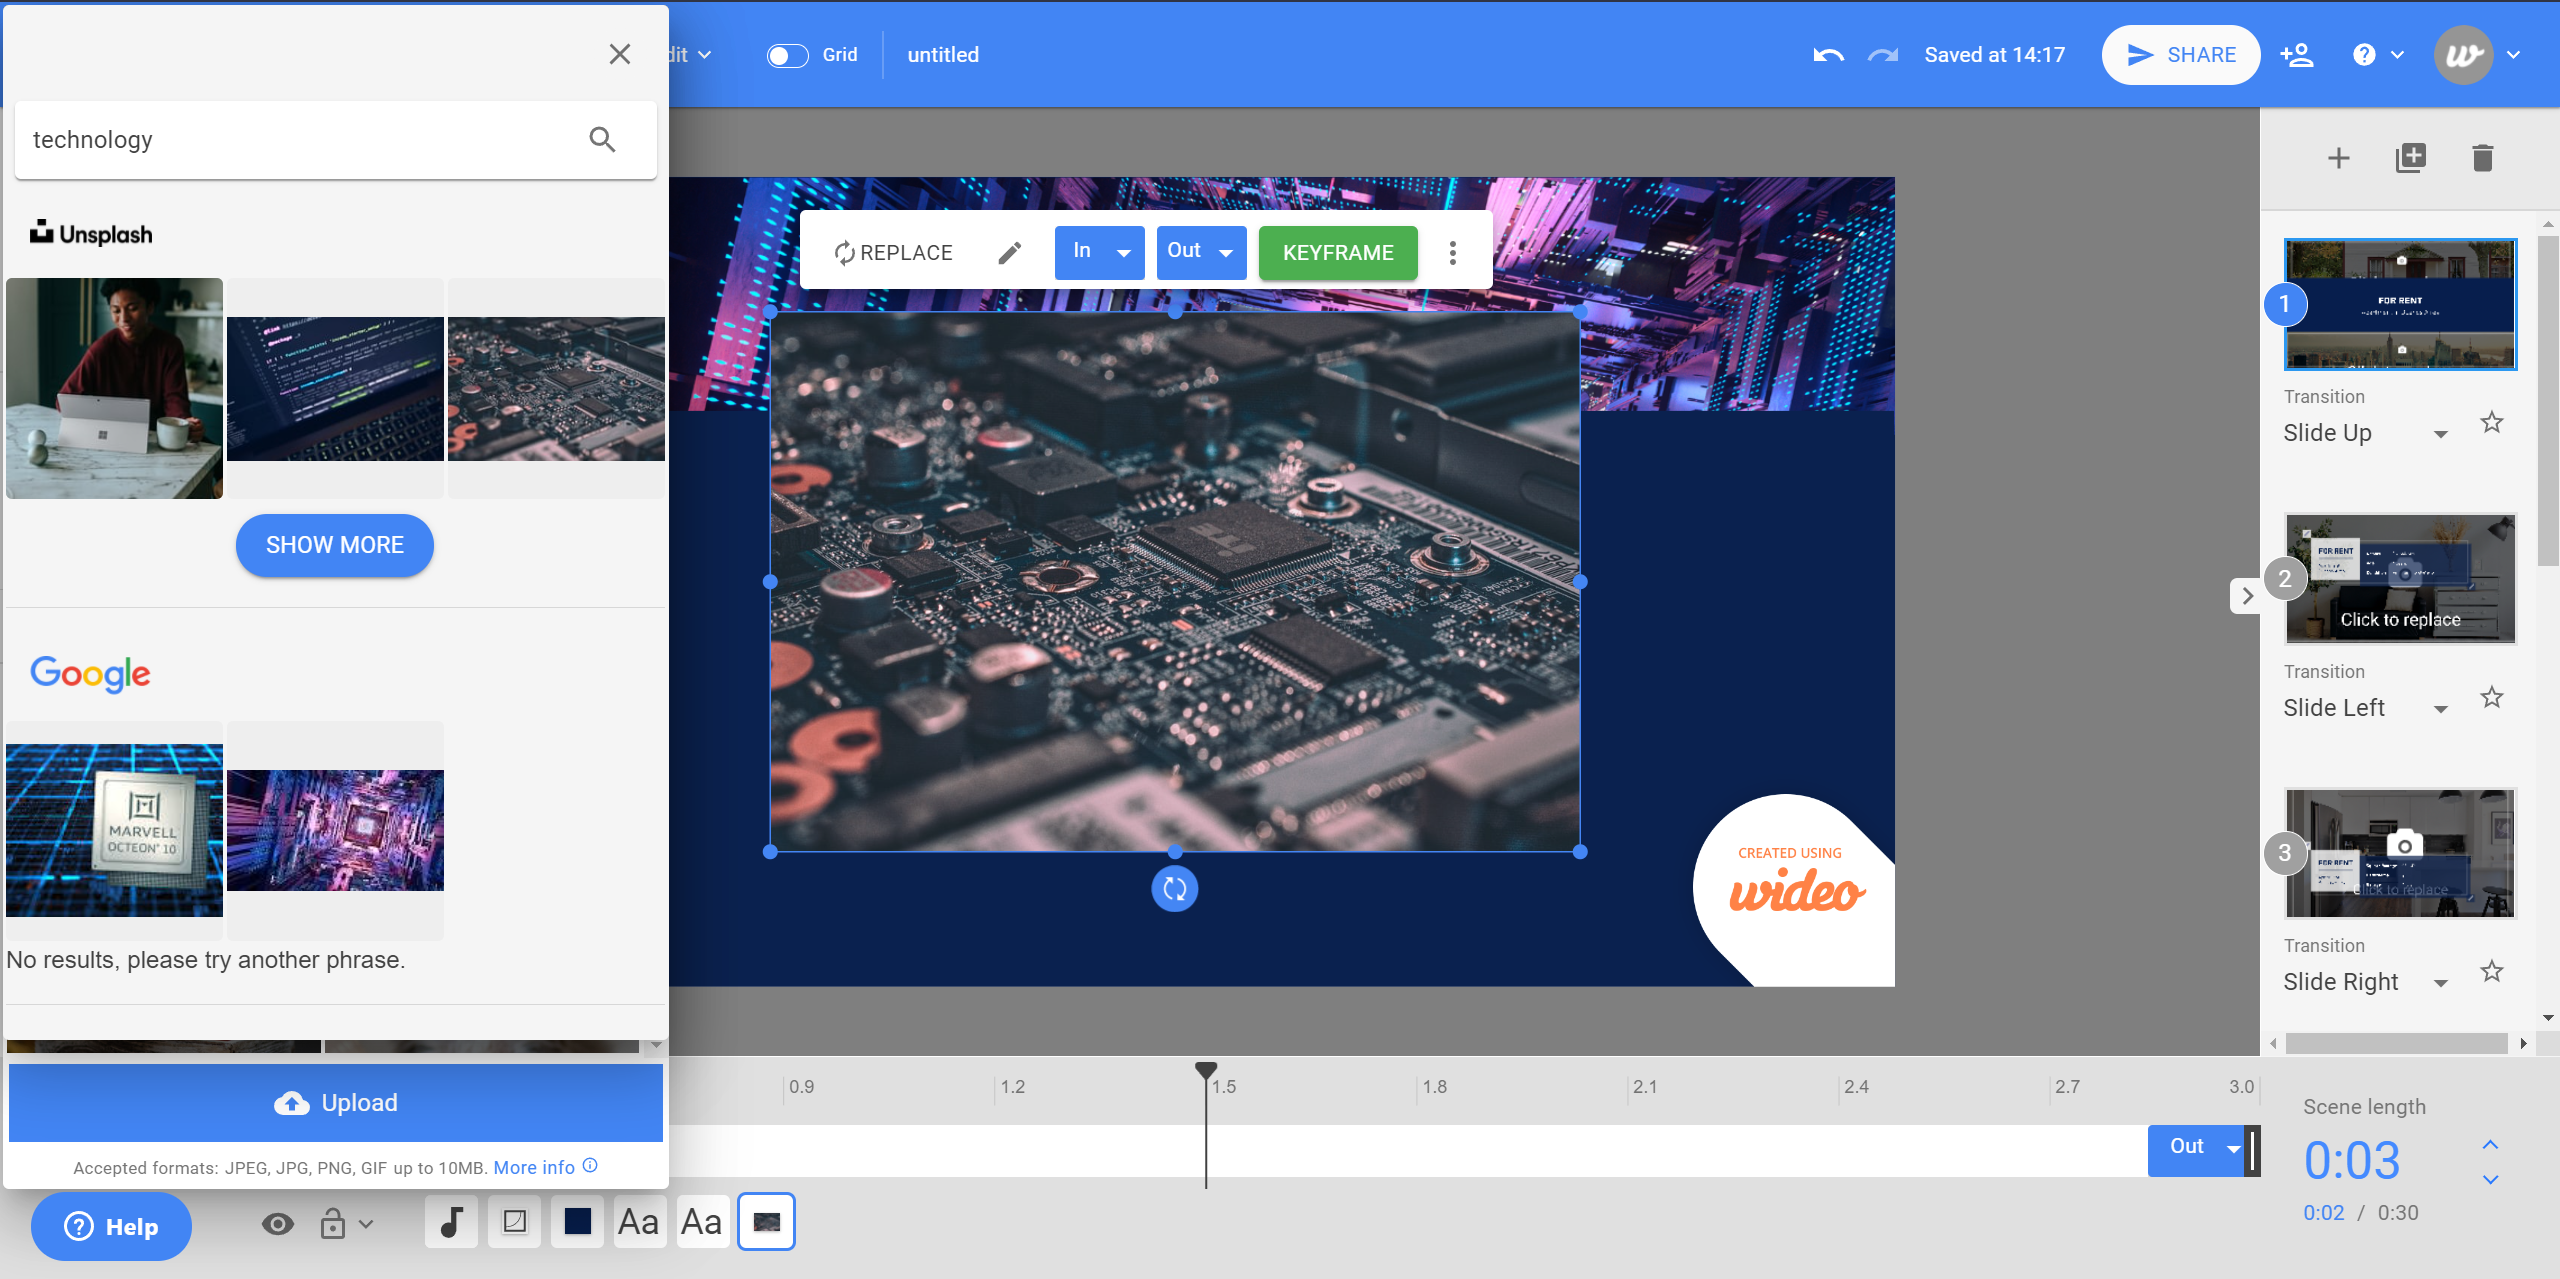Select scene 1 thumbnail
Viewport: 2560px width, 1279px height.
tap(2400, 304)
